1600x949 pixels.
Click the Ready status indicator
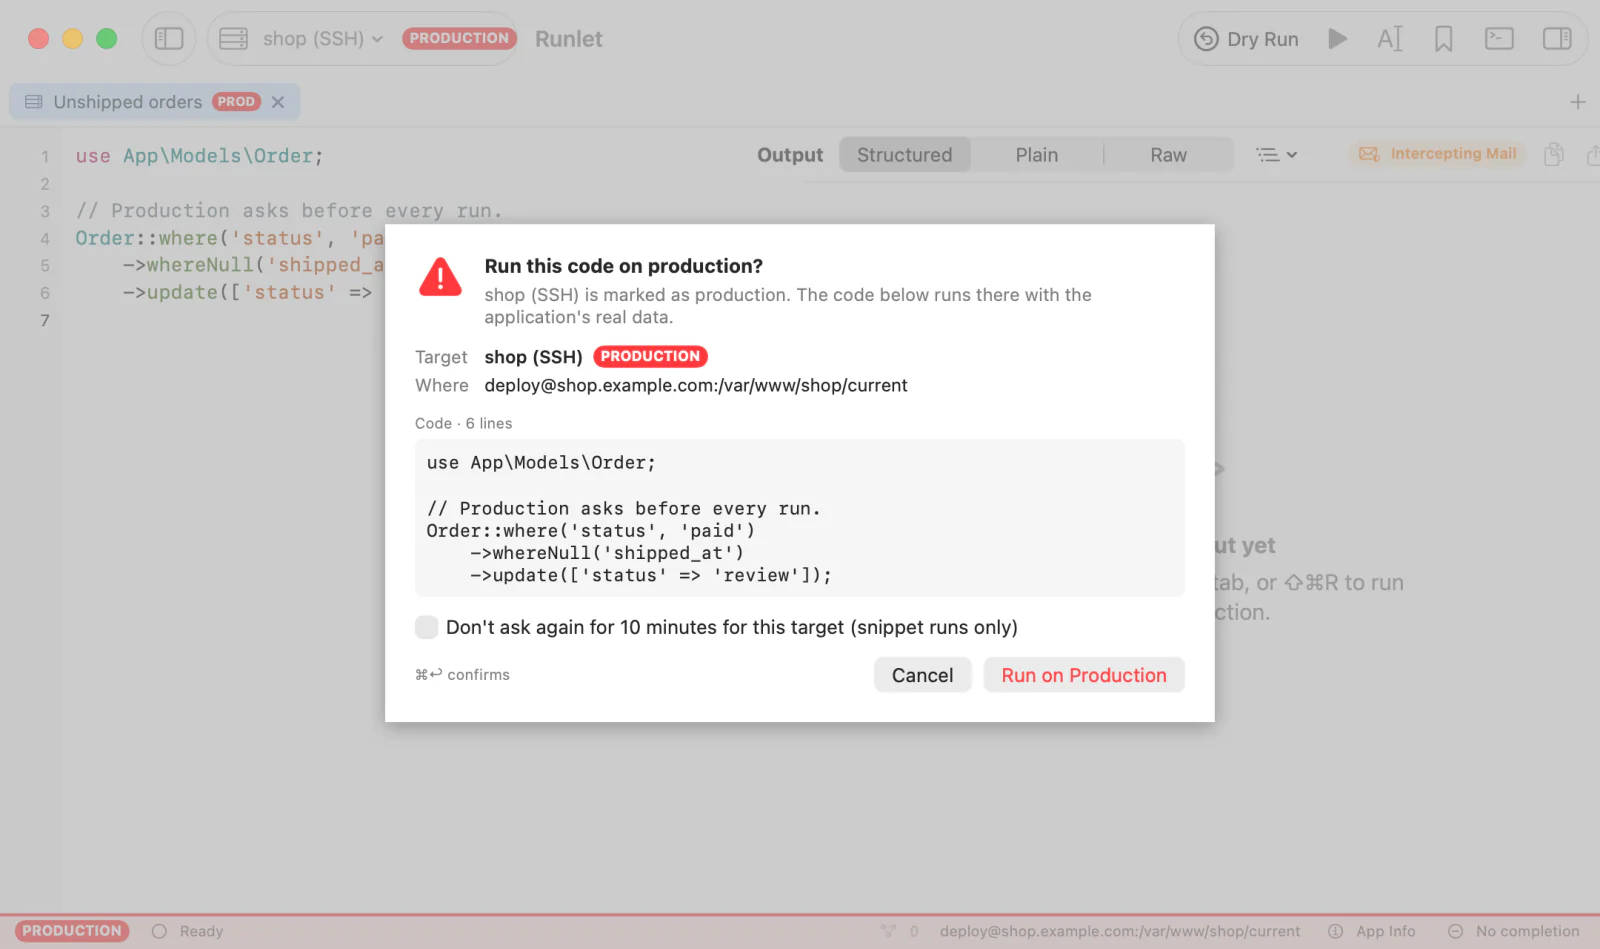click(x=188, y=931)
